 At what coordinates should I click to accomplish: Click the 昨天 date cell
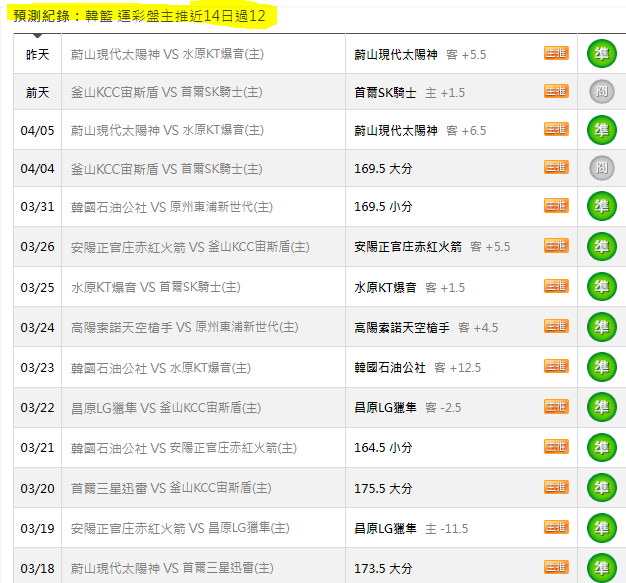(38, 54)
